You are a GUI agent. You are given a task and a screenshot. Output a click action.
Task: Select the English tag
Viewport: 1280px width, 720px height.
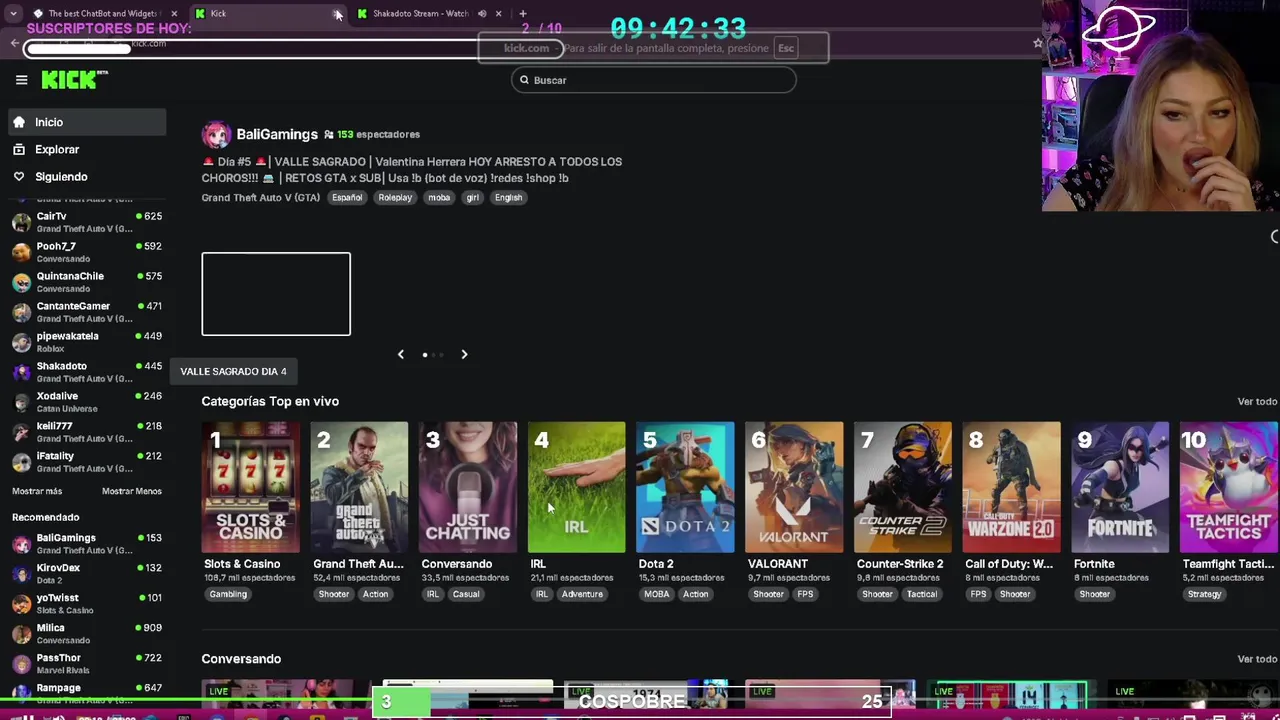click(x=508, y=197)
